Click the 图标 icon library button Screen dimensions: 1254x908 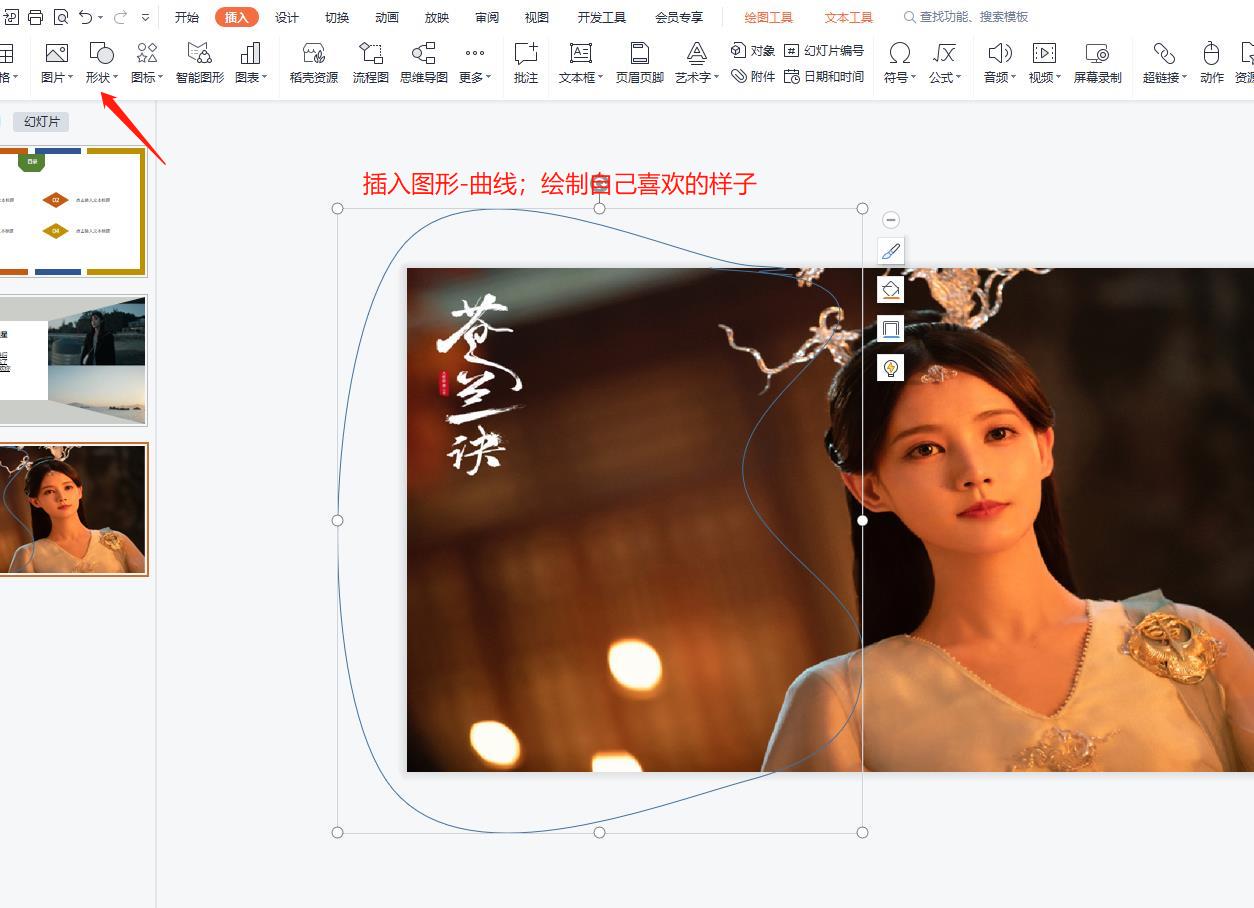[146, 54]
